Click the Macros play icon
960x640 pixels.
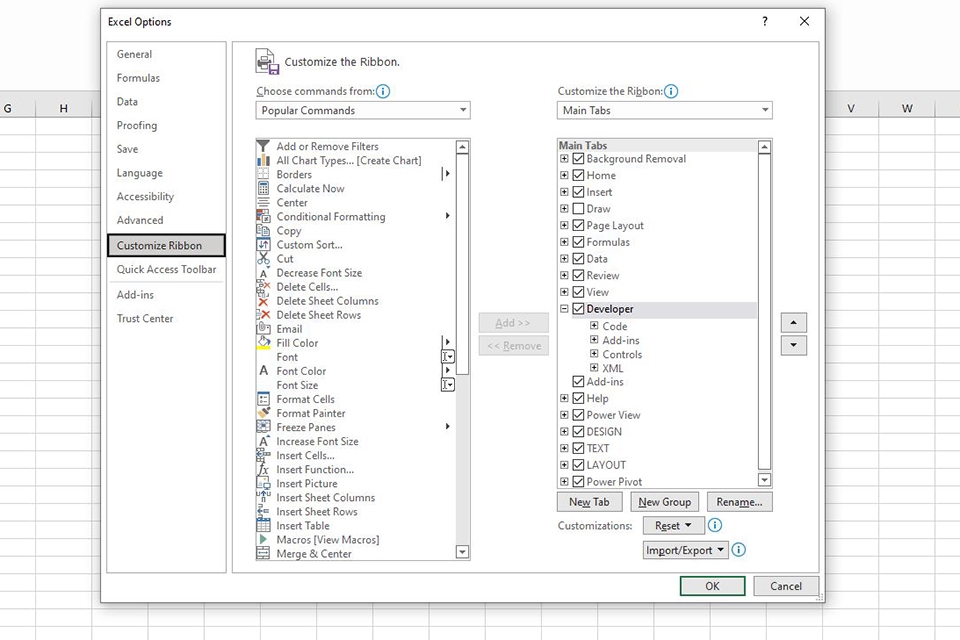pos(263,540)
